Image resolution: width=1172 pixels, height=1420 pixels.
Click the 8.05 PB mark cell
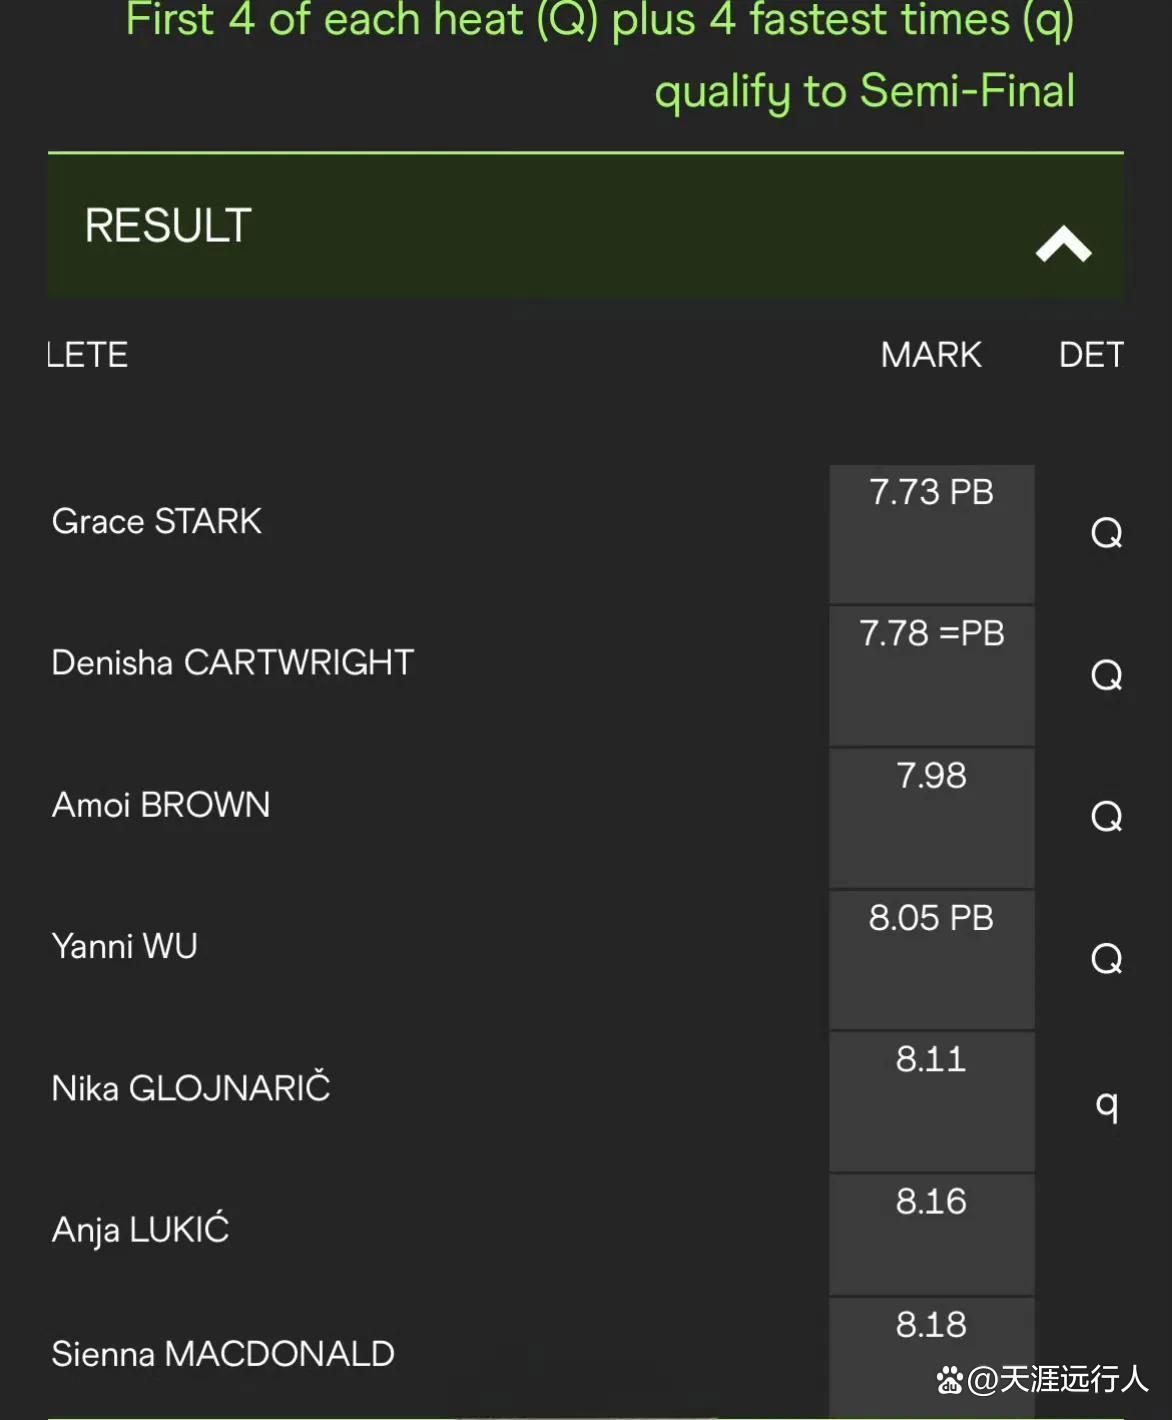click(x=932, y=960)
